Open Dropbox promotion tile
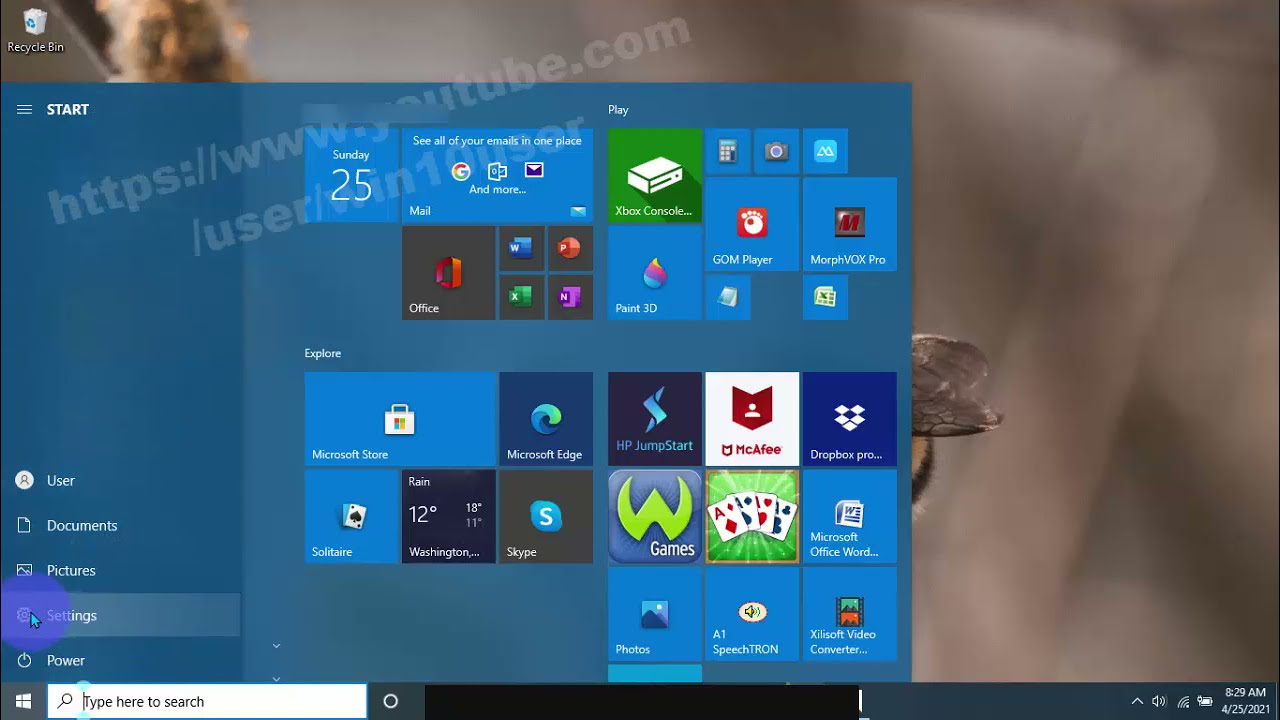The width and height of the screenshot is (1280, 720). pos(850,419)
